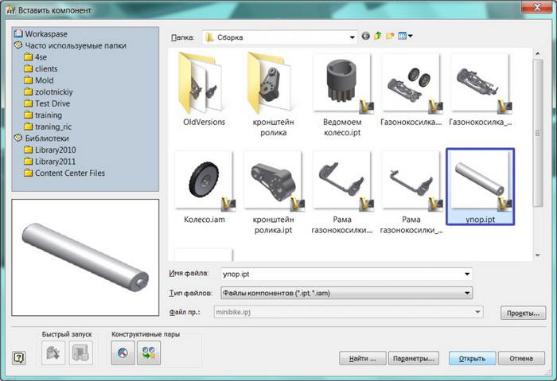This screenshot has width=557, height=381.
Task: Click the Проекты button
Action: click(523, 313)
